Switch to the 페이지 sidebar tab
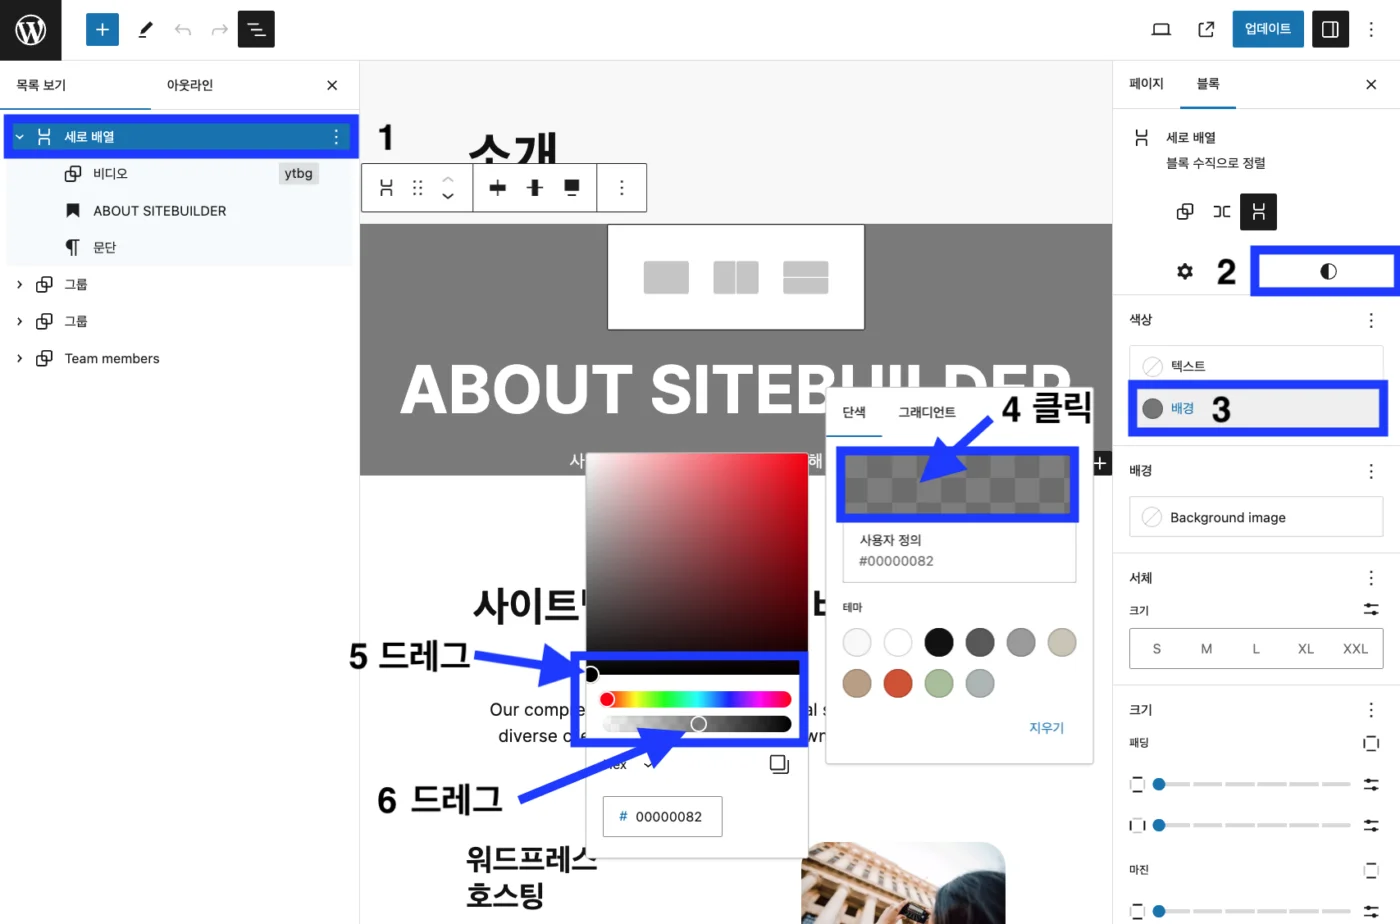The image size is (1400, 924). tap(1146, 84)
